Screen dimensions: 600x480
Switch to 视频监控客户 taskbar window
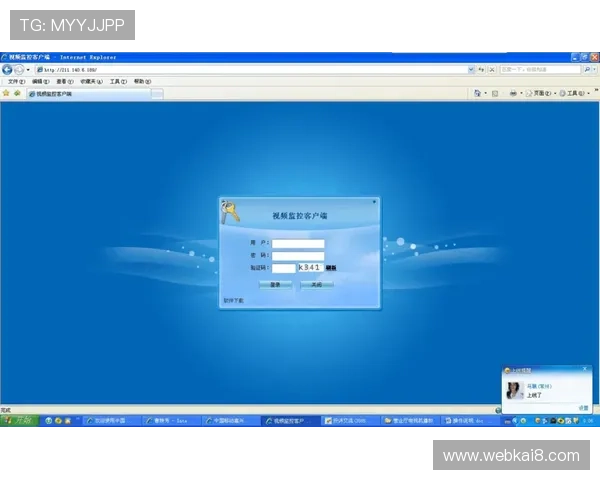(x=290, y=421)
